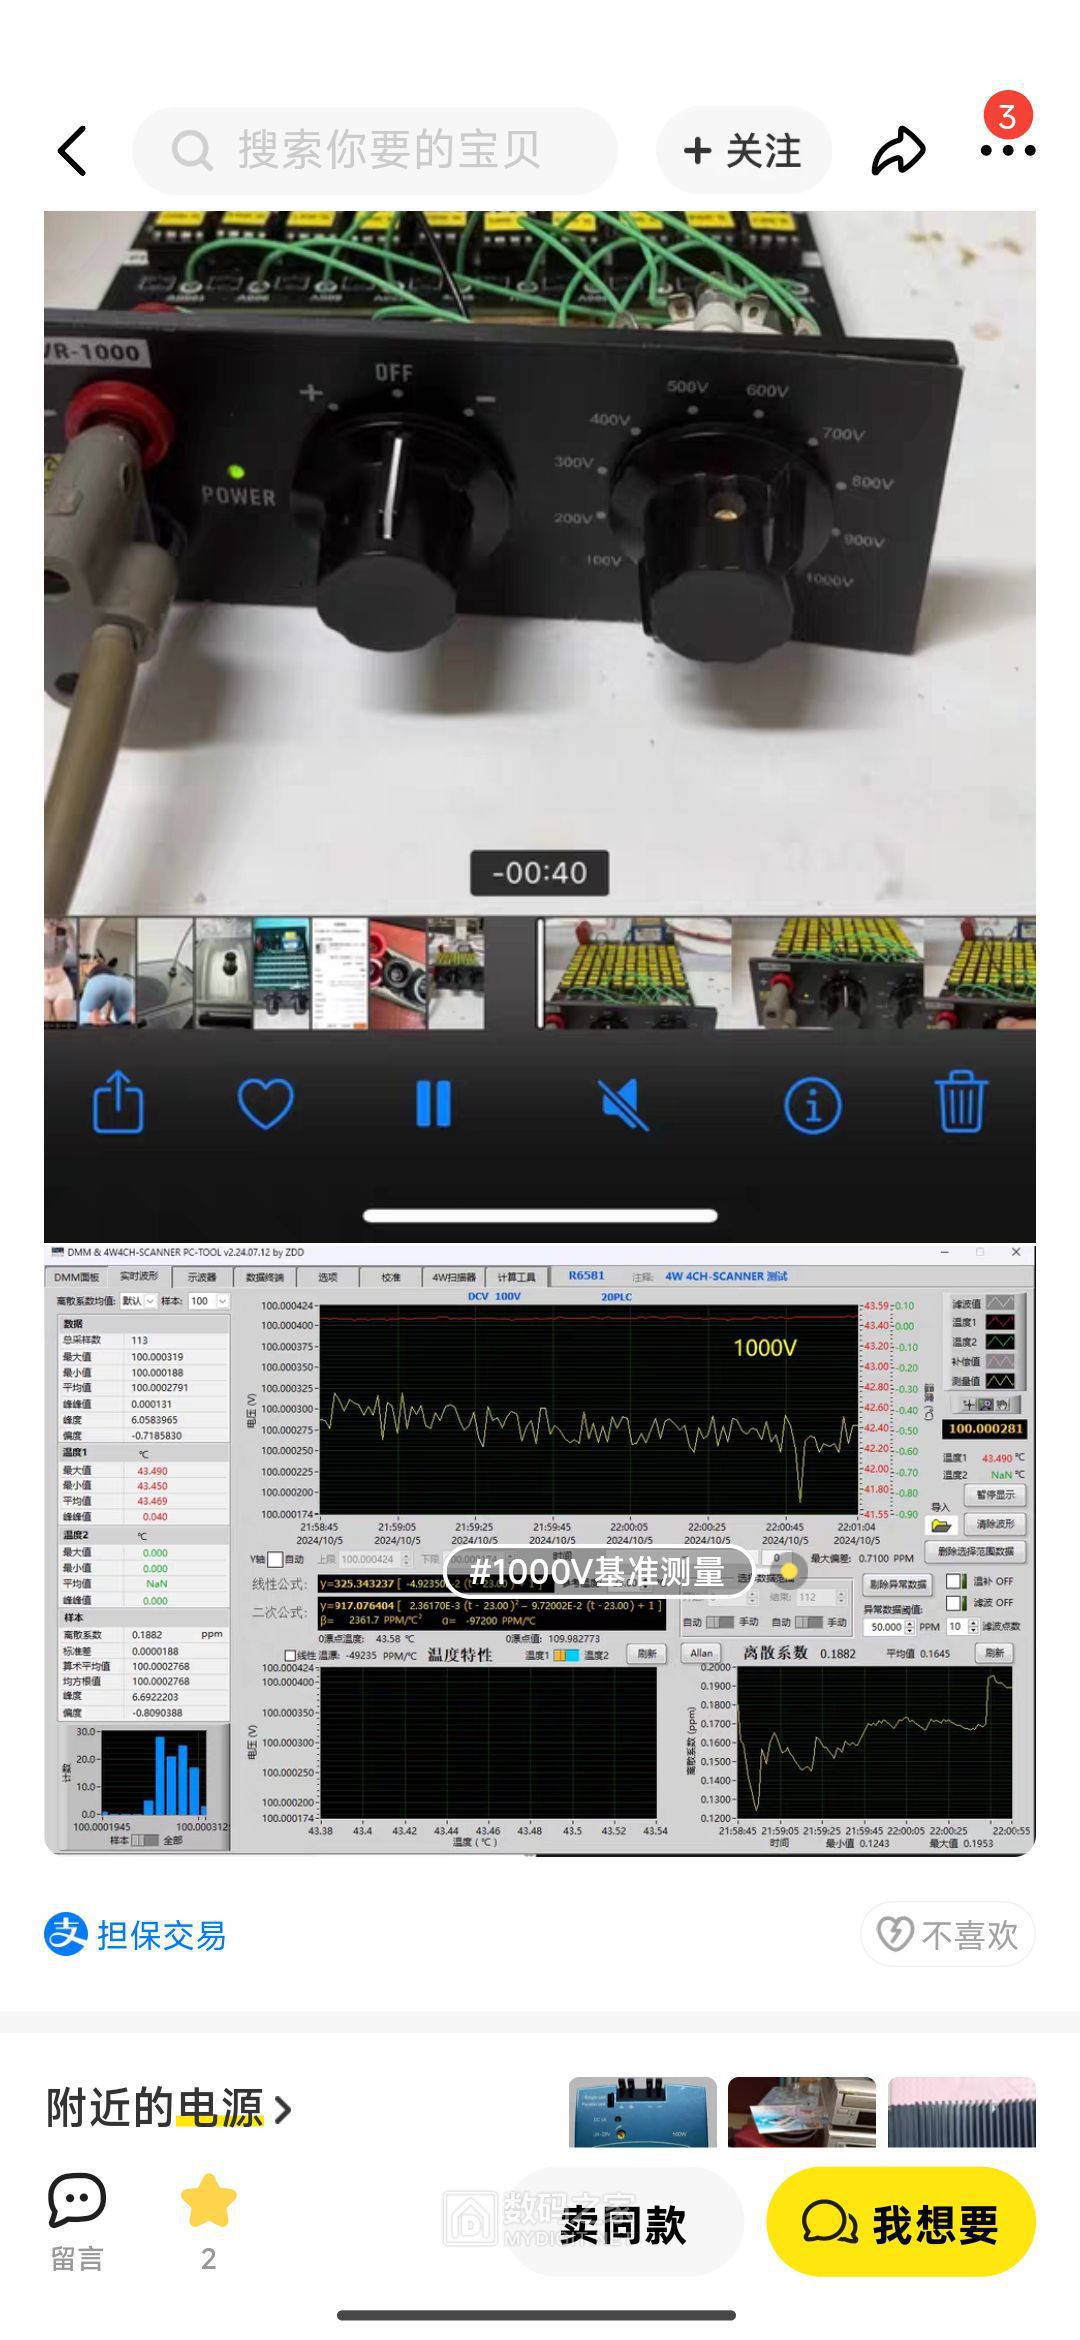
Task: Go back using the top-left arrow
Action: coord(73,151)
